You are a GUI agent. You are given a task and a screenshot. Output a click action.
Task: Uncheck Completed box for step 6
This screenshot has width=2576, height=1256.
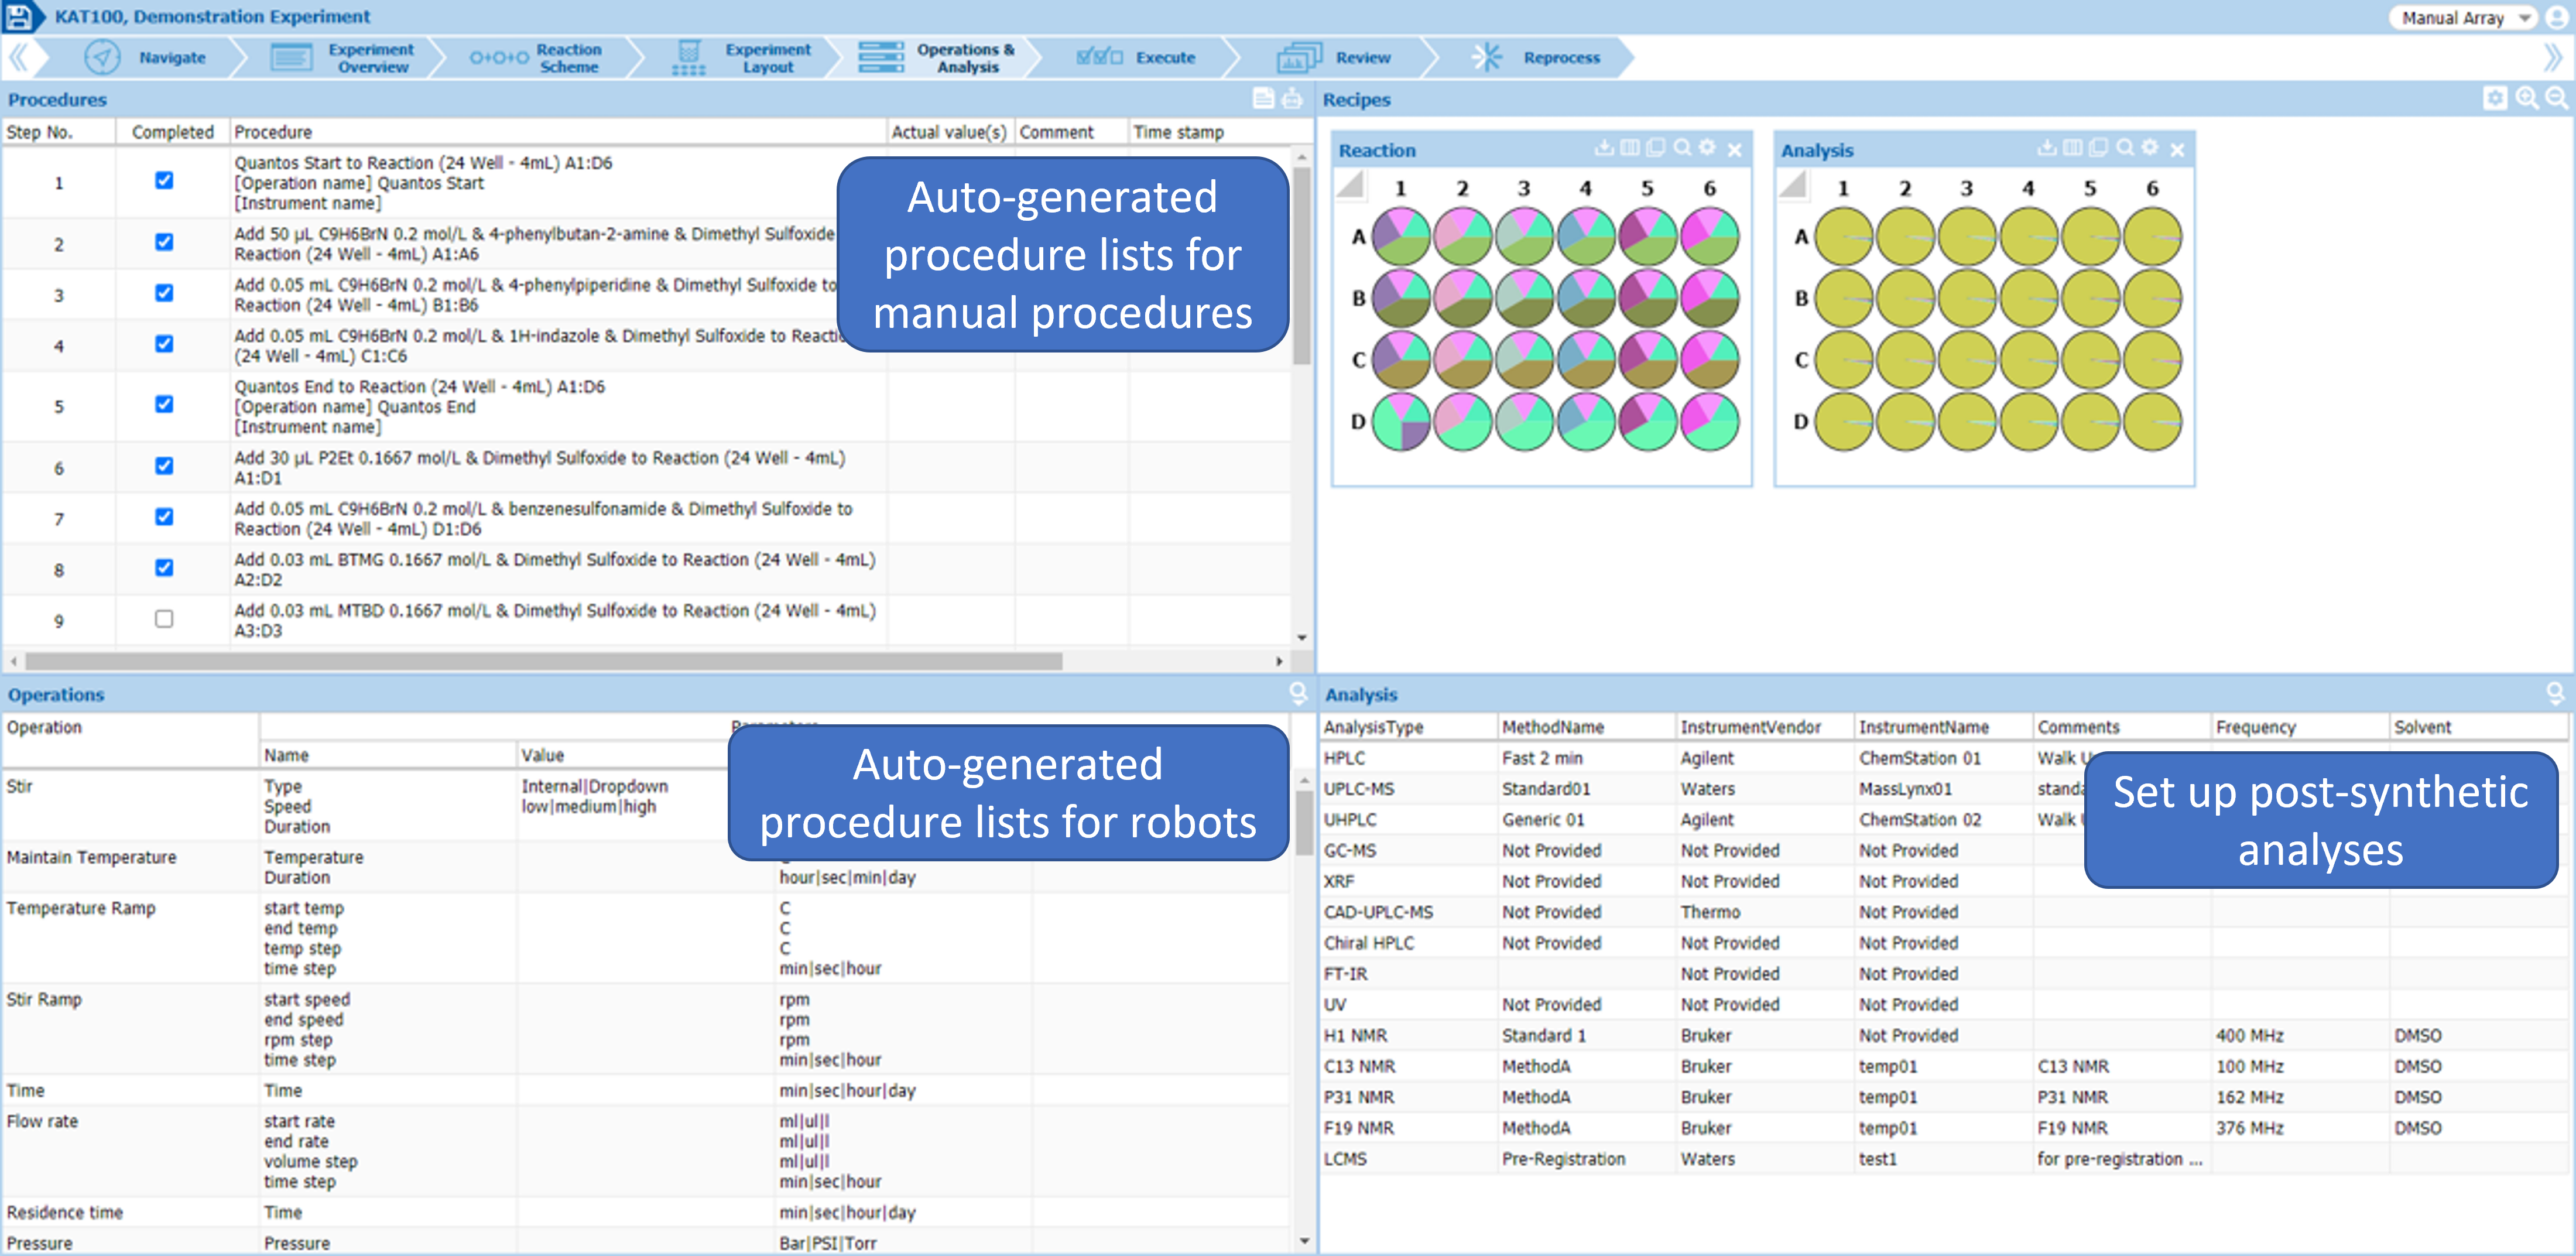(164, 466)
